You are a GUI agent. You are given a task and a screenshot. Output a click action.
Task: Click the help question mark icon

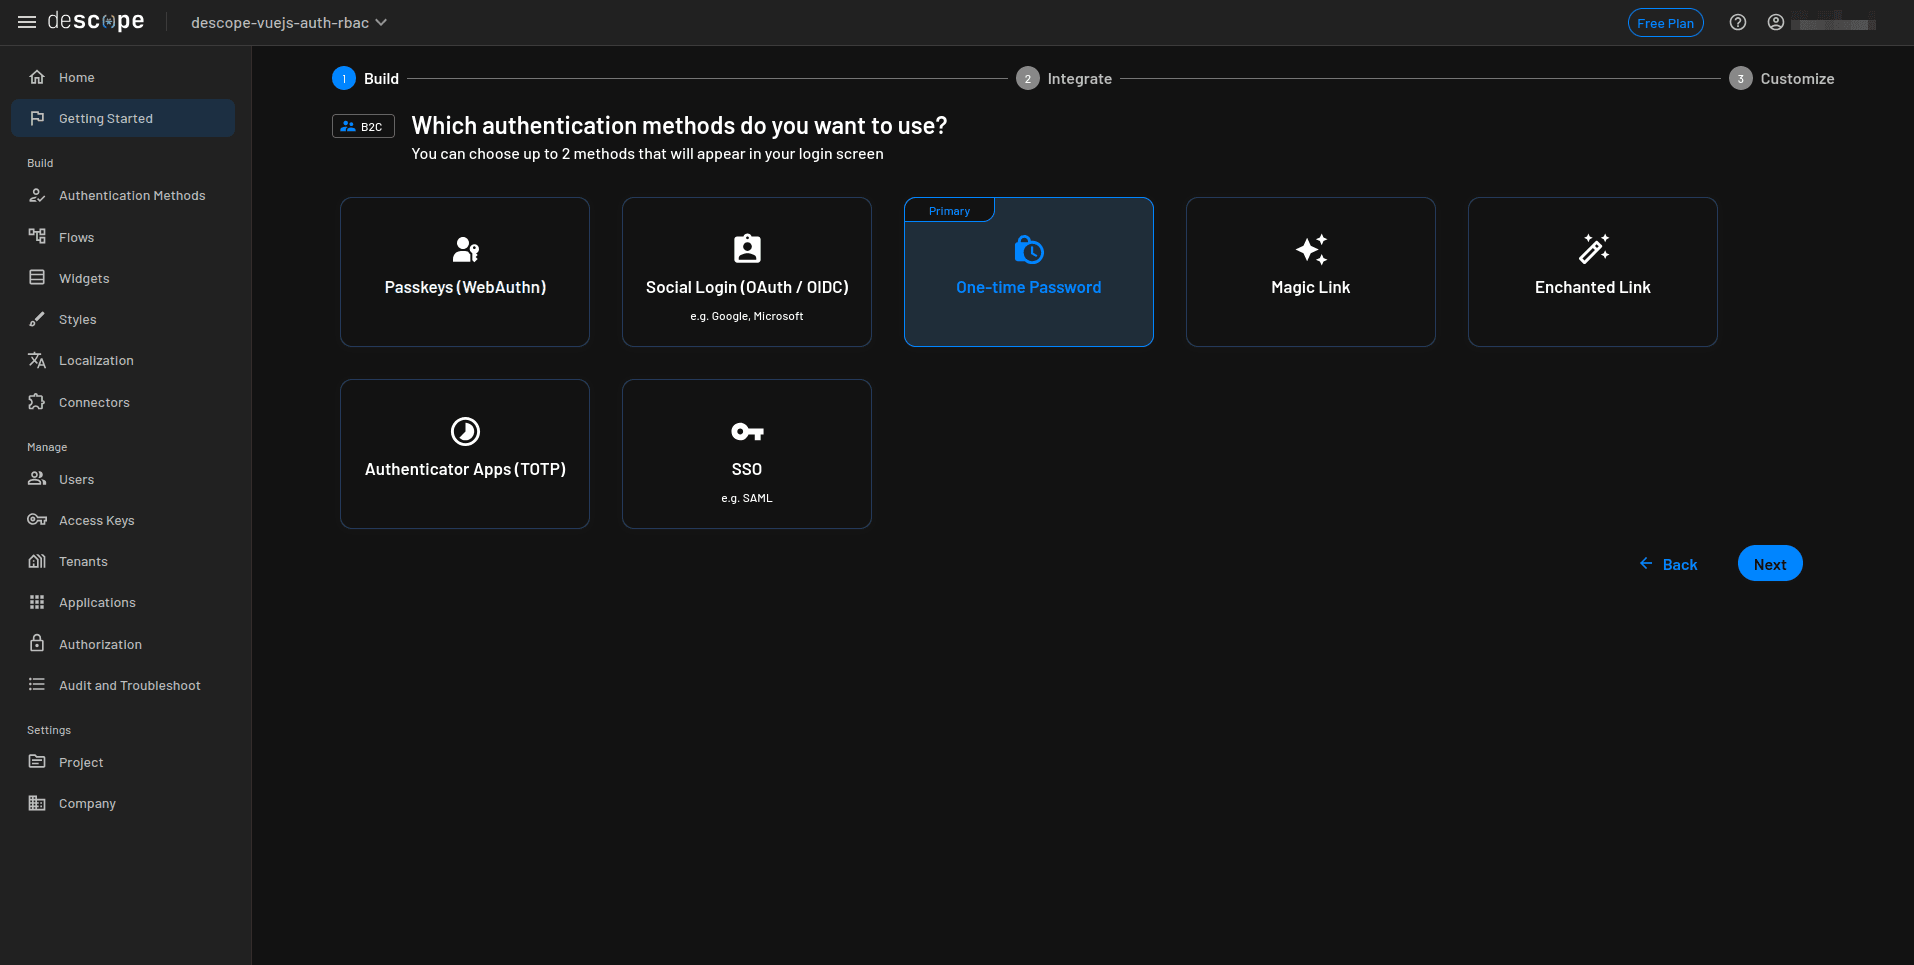point(1737,22)
